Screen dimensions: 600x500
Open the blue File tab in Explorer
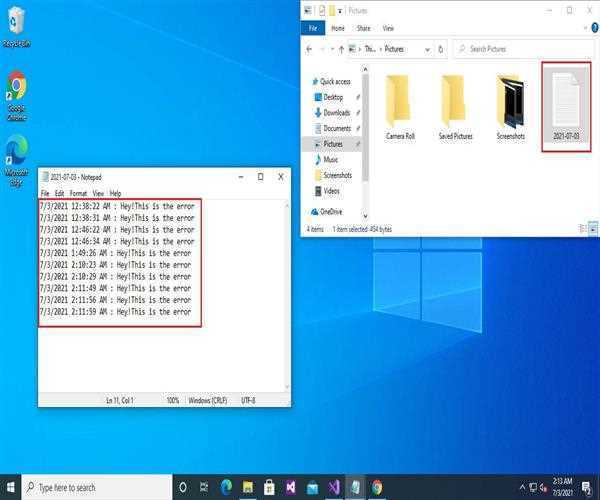312,29
